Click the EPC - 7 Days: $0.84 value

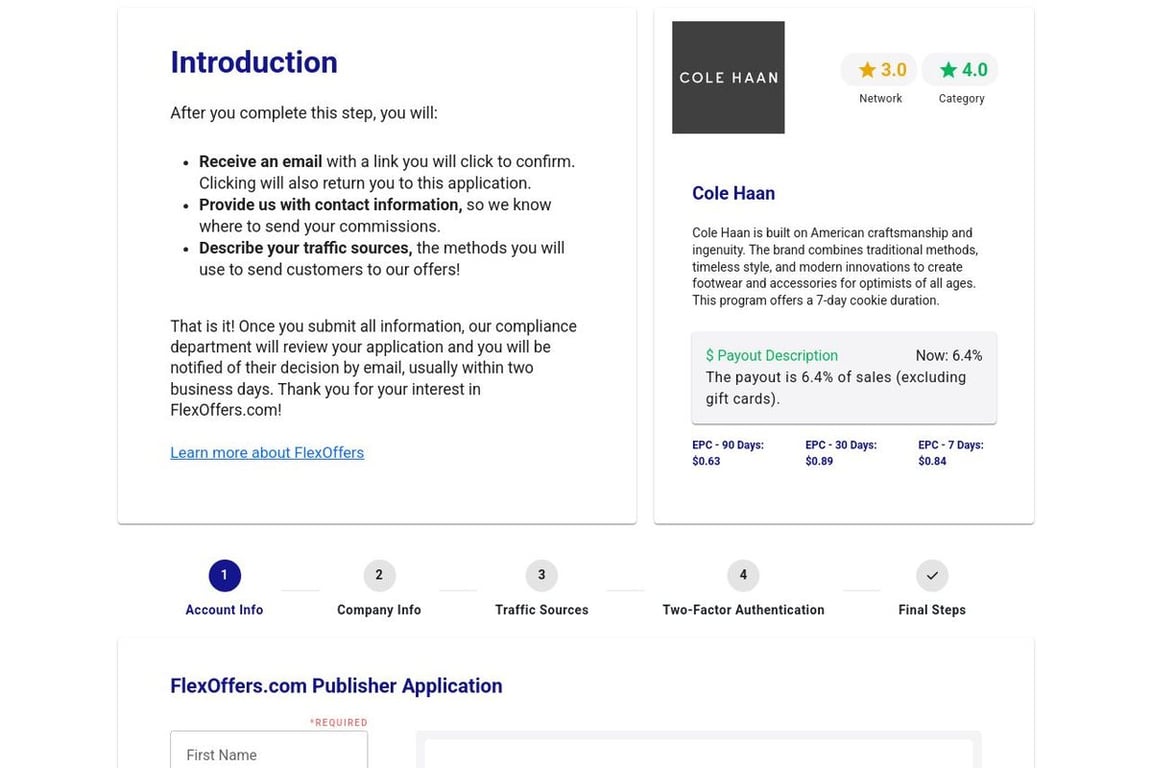[951, 453]
